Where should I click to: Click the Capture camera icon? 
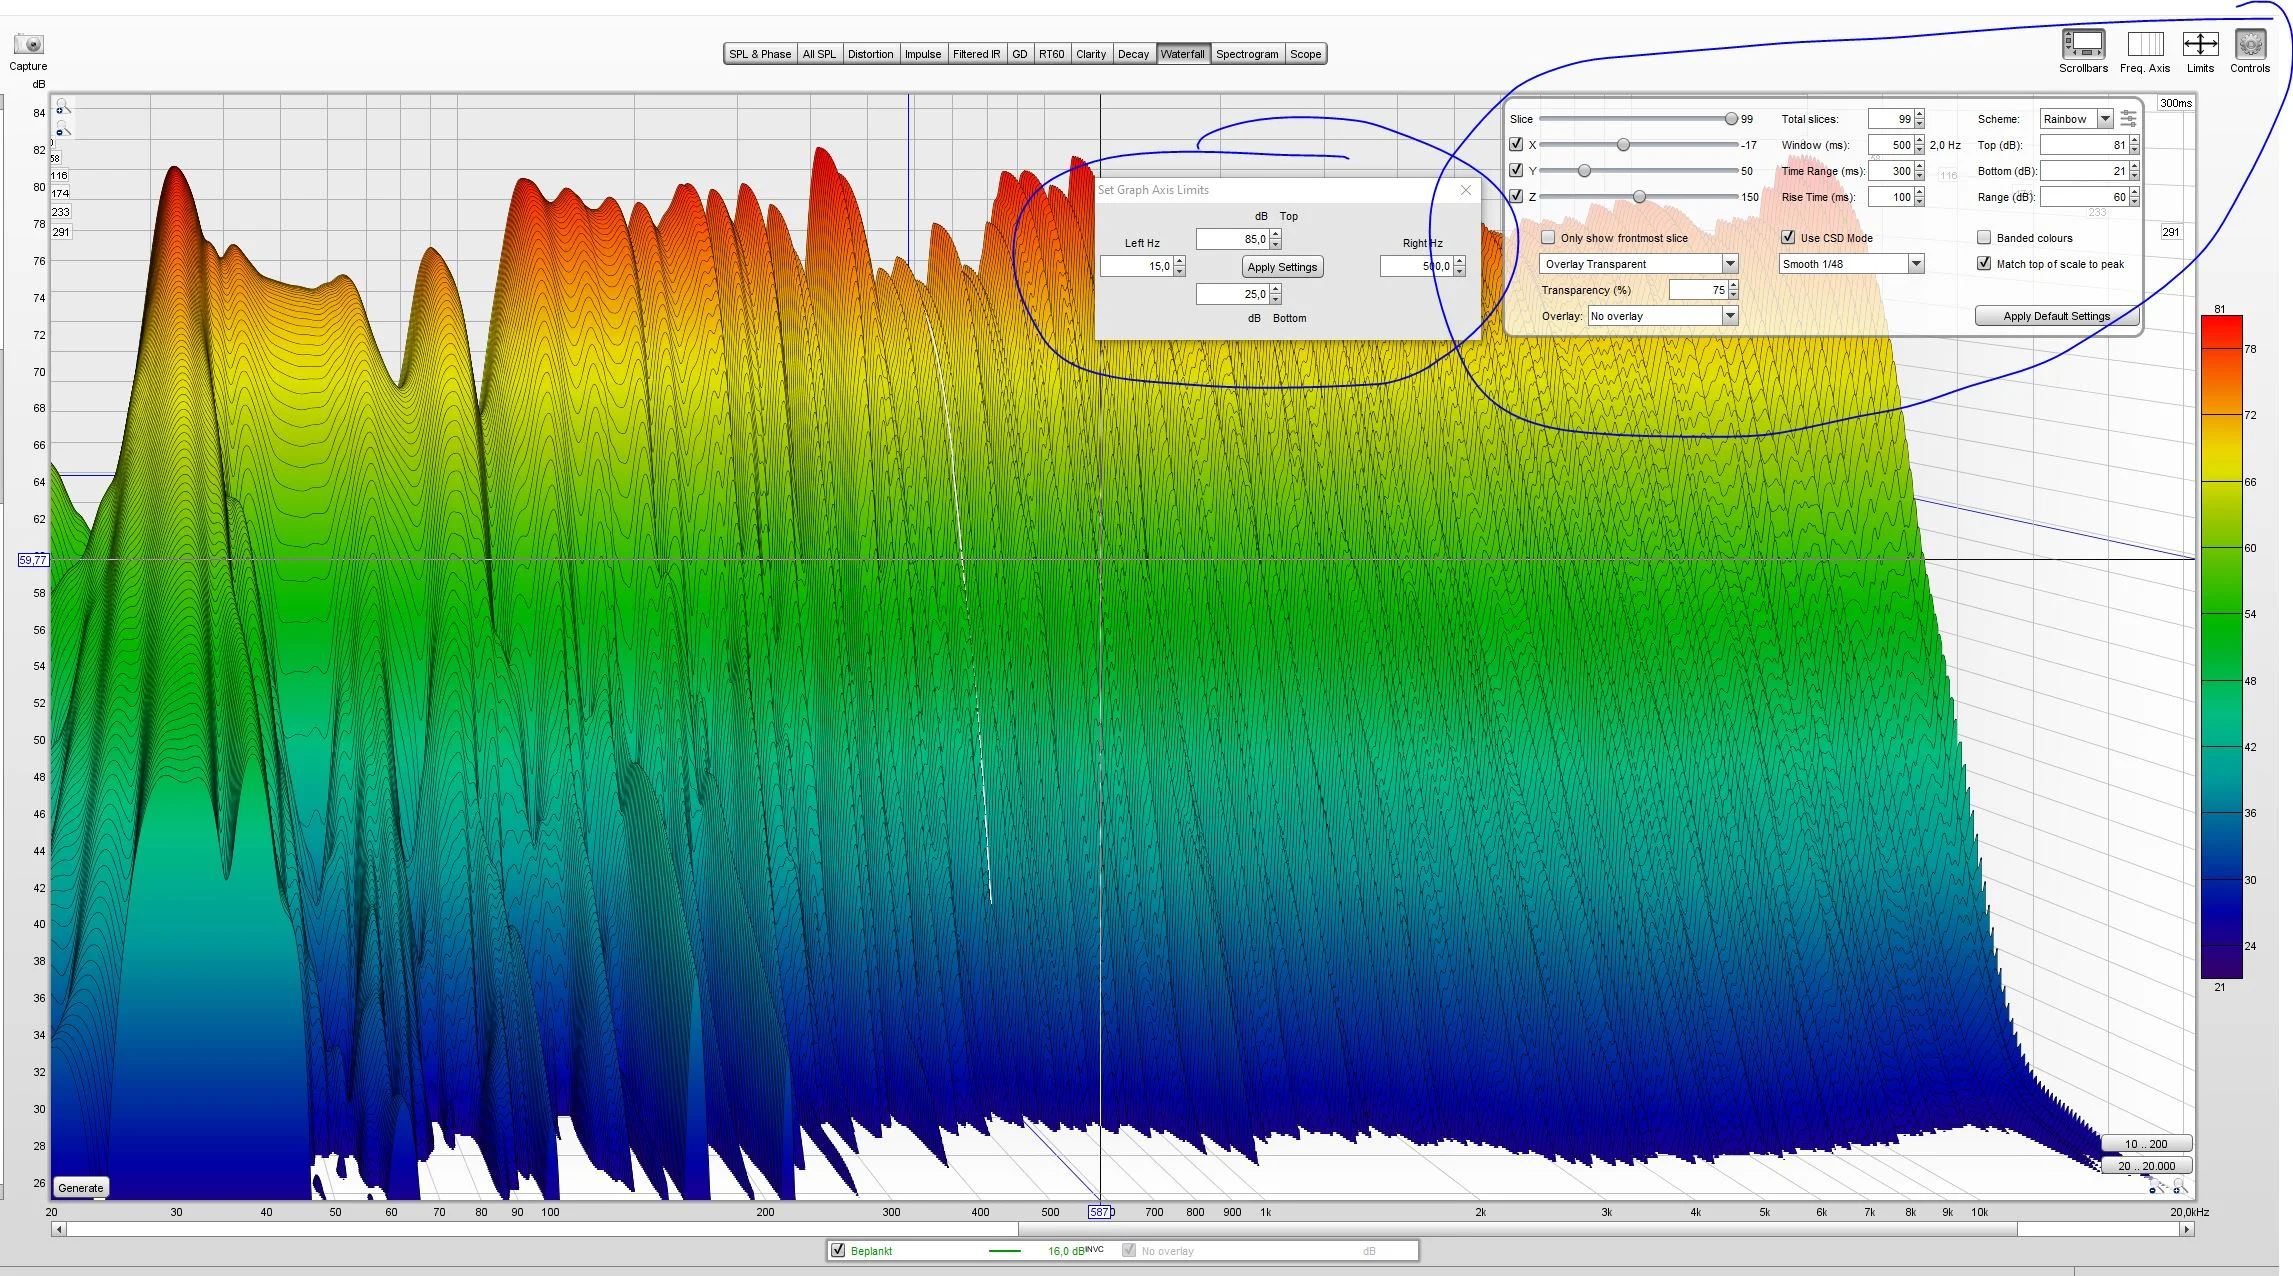(29, 45)
